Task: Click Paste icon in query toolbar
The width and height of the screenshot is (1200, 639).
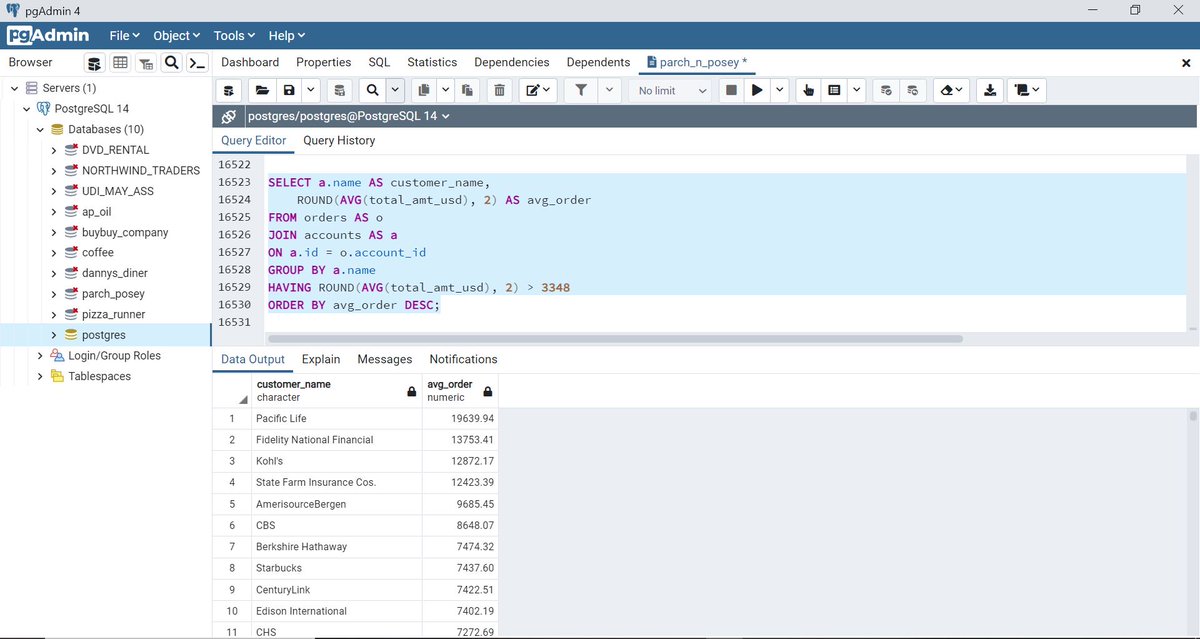Action: (x=467, y=90)
